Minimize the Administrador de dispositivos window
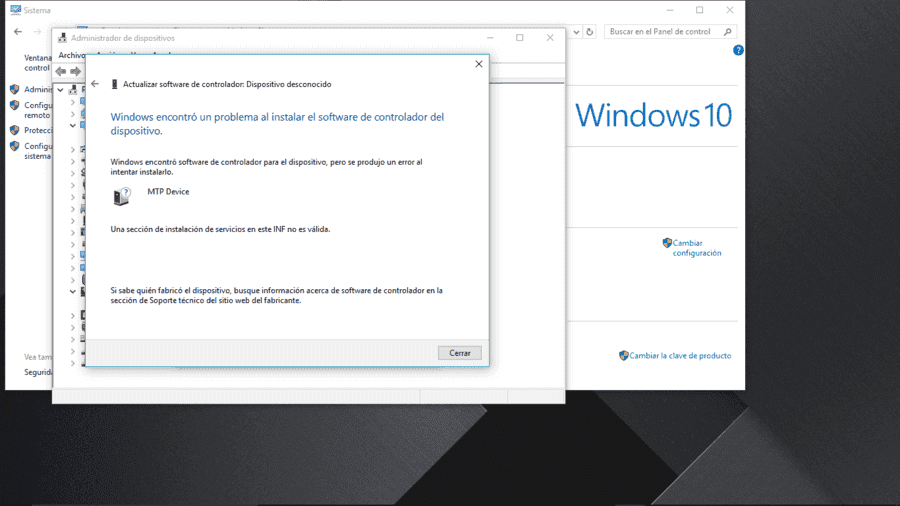The image size is (900, 506). point(490,38)
